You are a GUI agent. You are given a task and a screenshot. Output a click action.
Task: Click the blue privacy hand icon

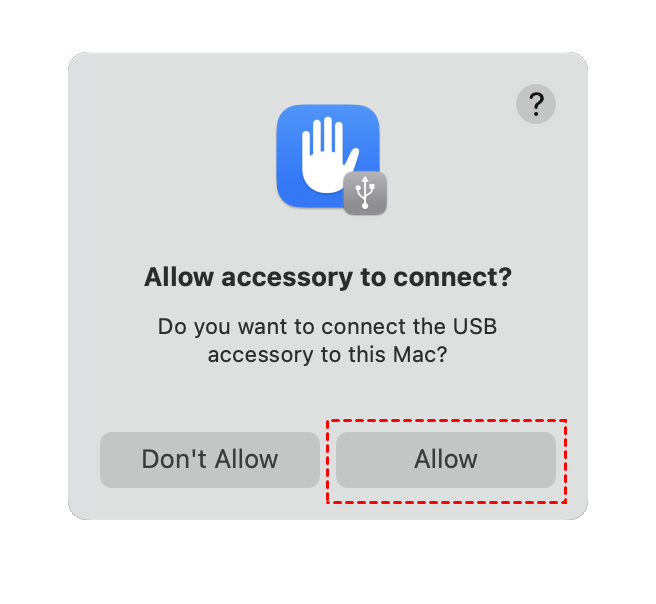coord(328,156)
